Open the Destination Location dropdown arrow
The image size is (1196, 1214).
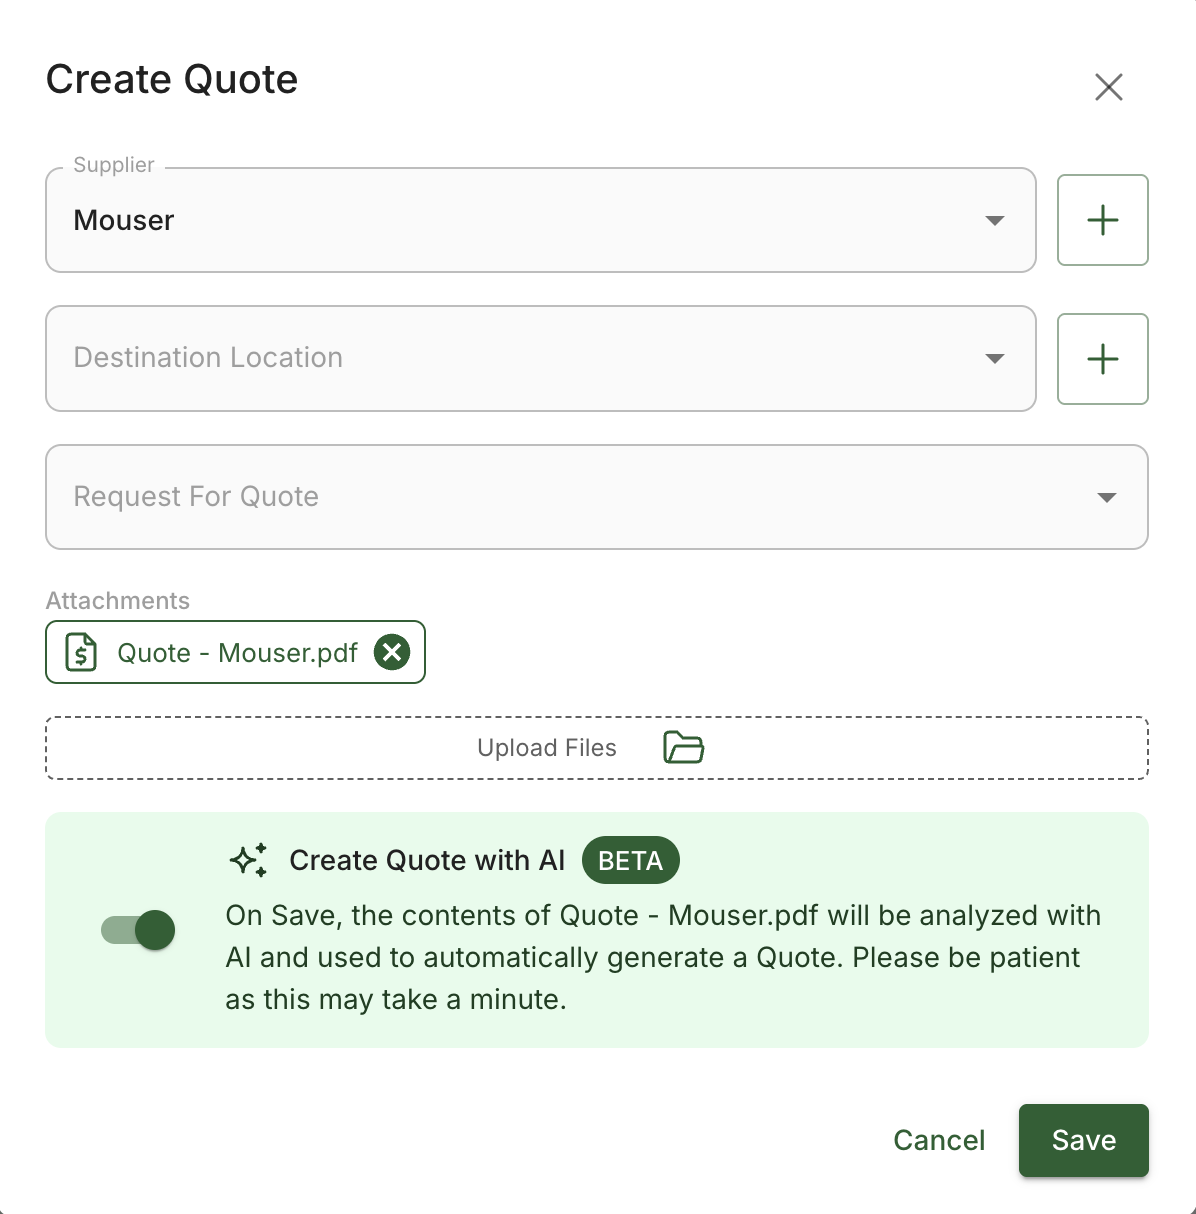tap(994, 358)
